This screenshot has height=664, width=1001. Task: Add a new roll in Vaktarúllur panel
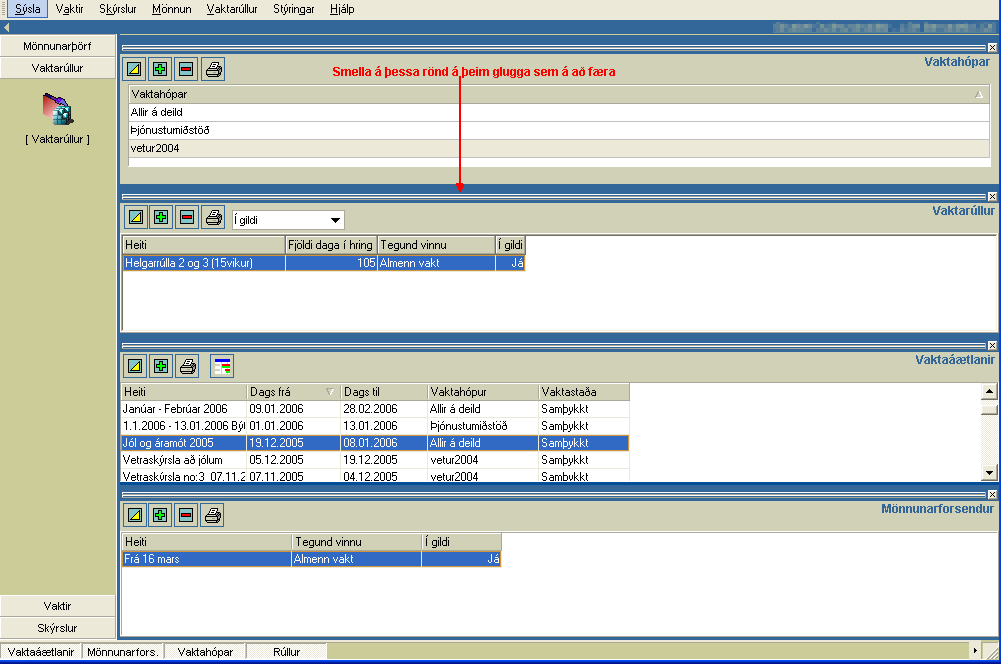(x=161, y=217)
